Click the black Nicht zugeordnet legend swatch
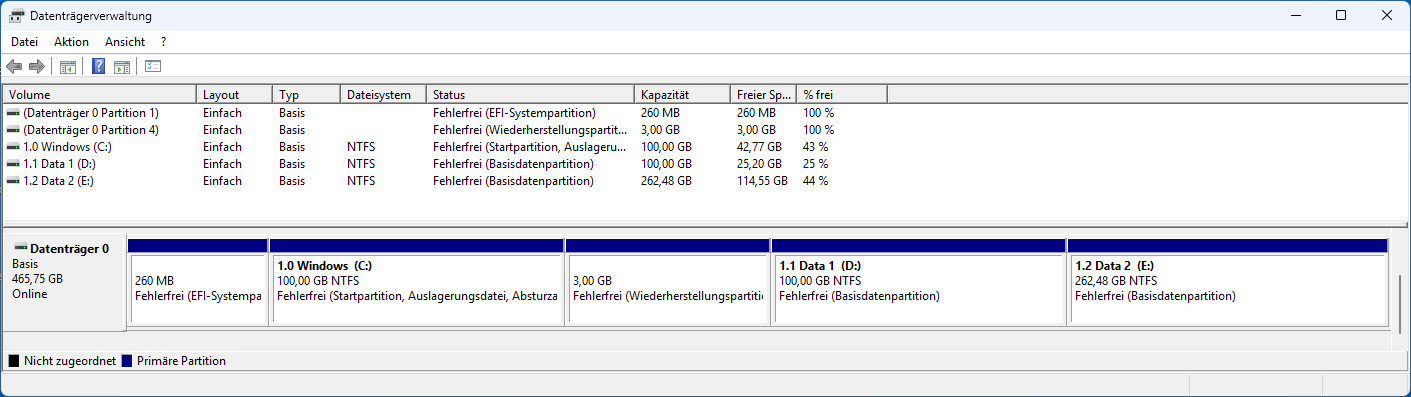The width and height of the screenshot is (1411, 397). click(x=14, y=361)
